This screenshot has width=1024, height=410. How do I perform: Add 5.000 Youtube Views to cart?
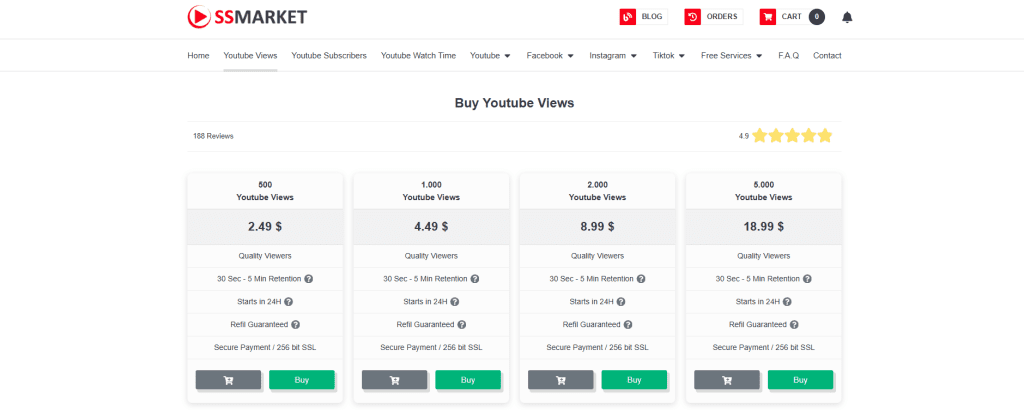[x=727, y=380]
